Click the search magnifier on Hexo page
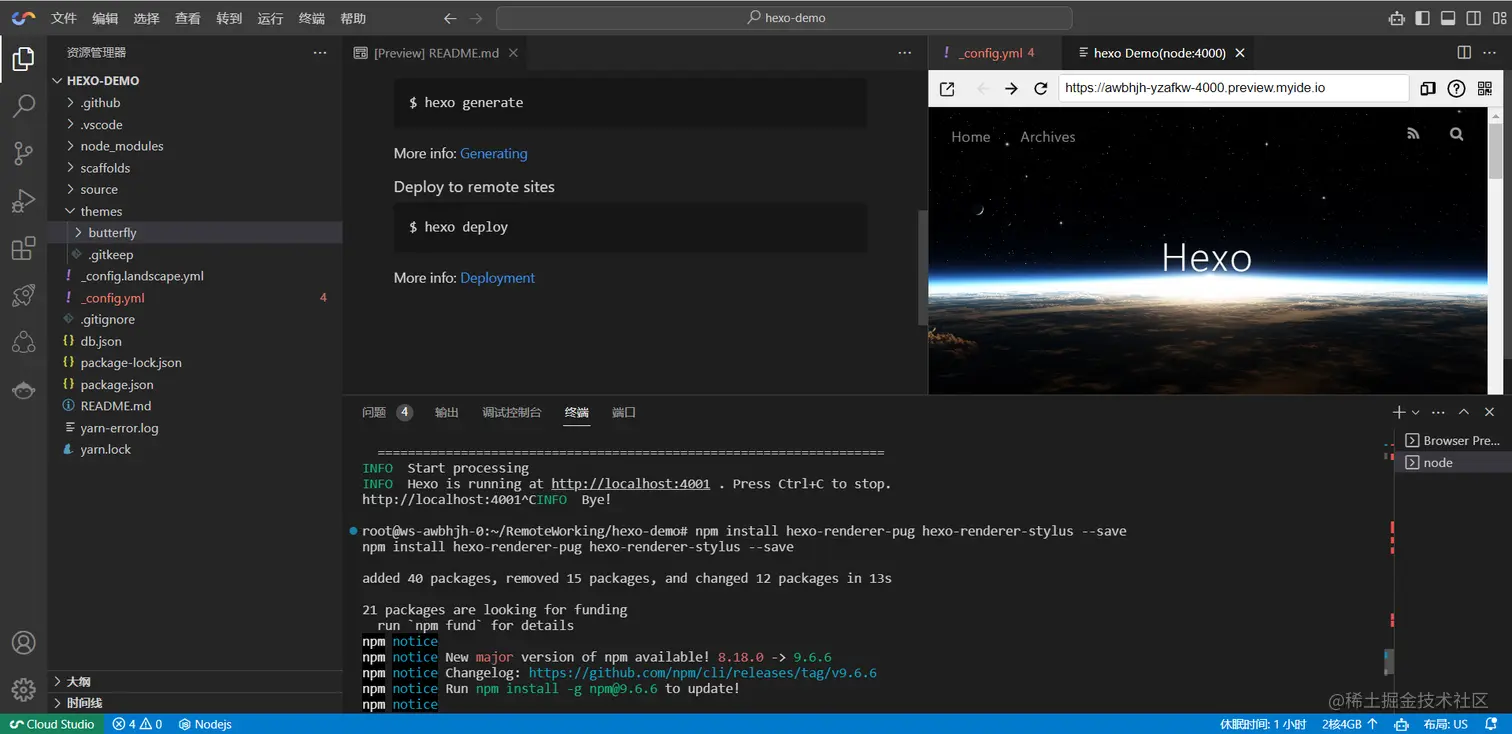 [x=1456, y=133]
